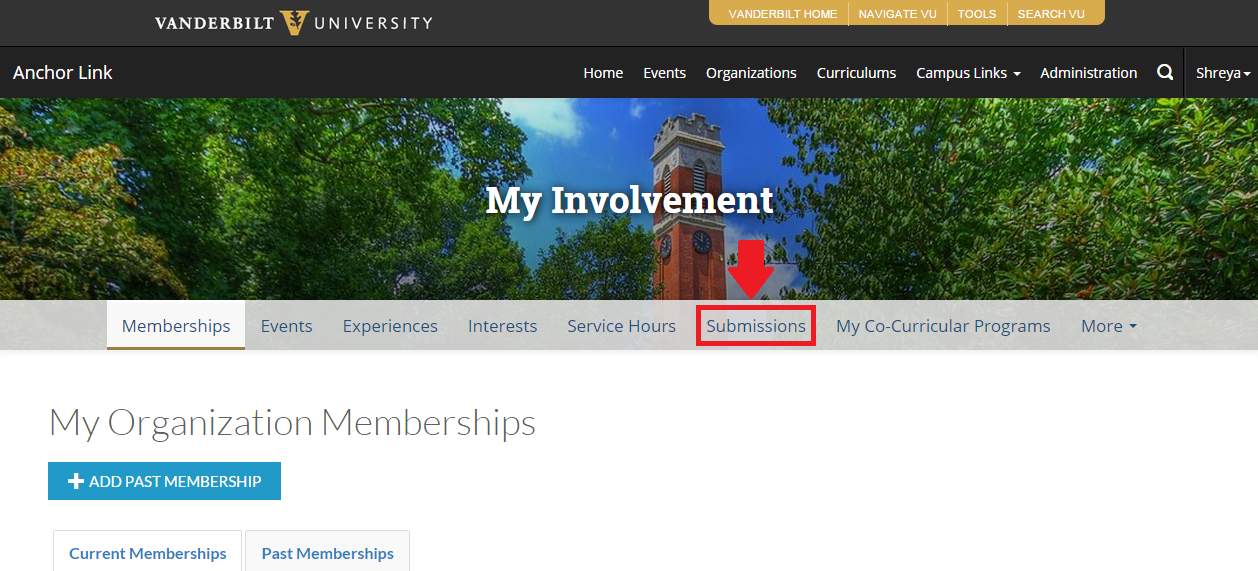Expand the Campus Links menu
The image size is (1258, 571).
tap(967, 73)
